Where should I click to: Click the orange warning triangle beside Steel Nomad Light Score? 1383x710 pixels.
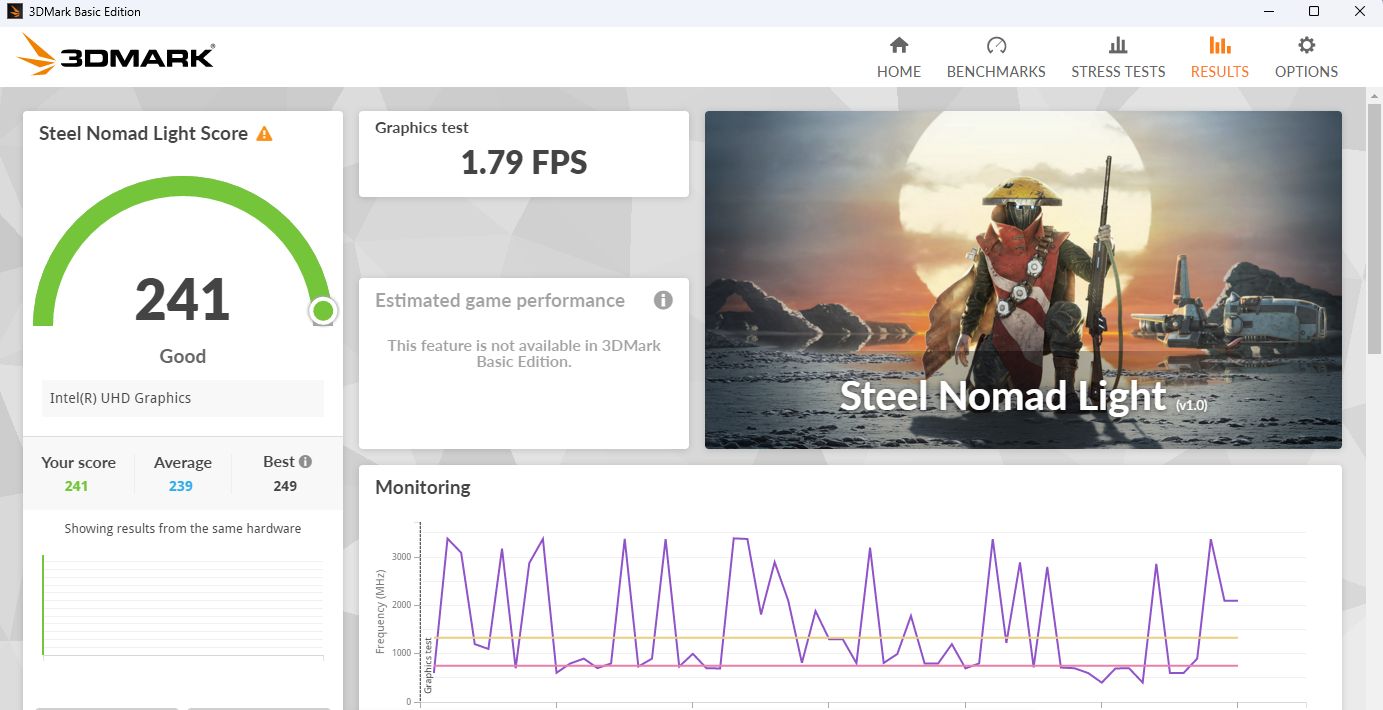pyautogui.click(x=264, y=133)
